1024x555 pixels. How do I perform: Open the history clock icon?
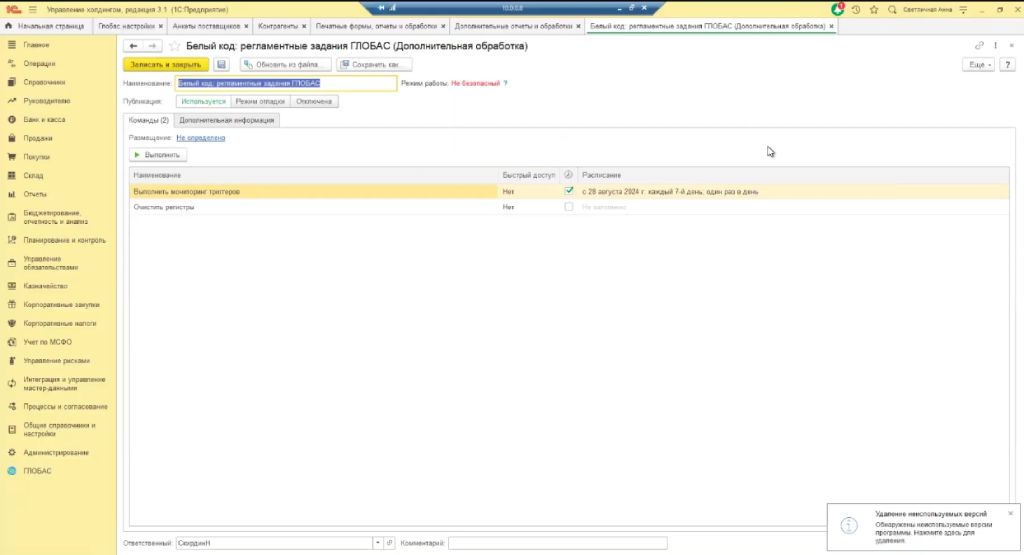pos(855,9)
